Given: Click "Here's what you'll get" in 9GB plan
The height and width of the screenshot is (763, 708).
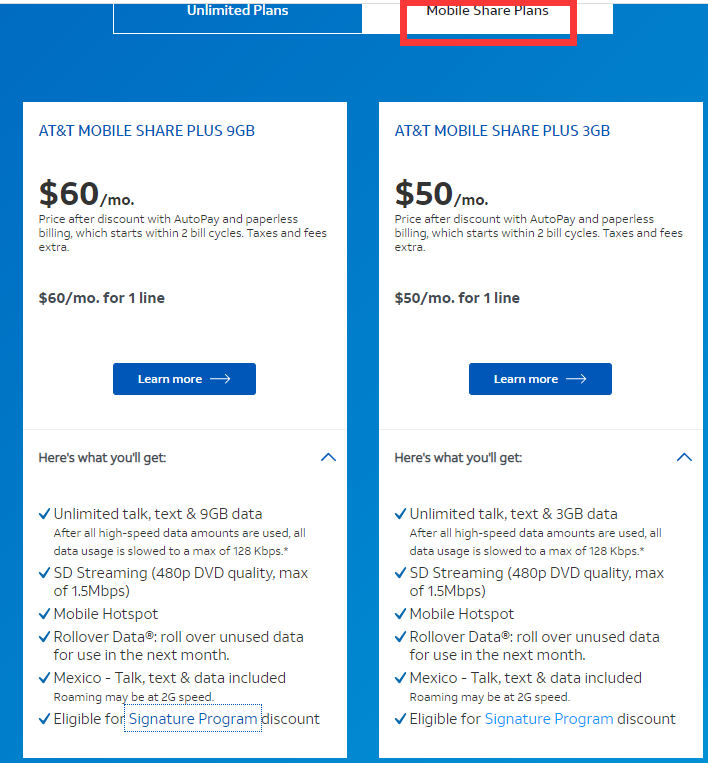Looking at the screenshot, I should [102, 458].
